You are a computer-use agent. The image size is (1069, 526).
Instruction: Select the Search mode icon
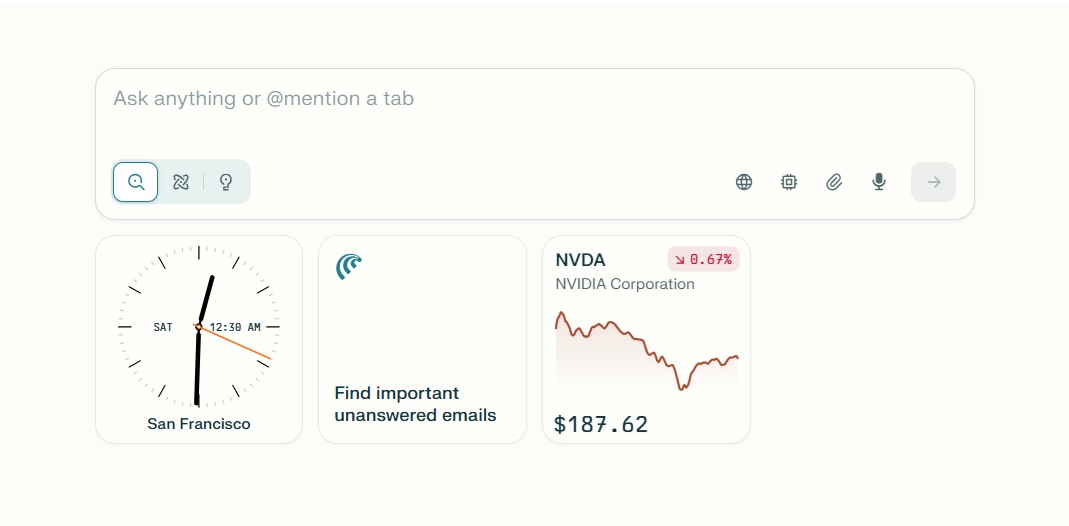[x=136, y=182]
